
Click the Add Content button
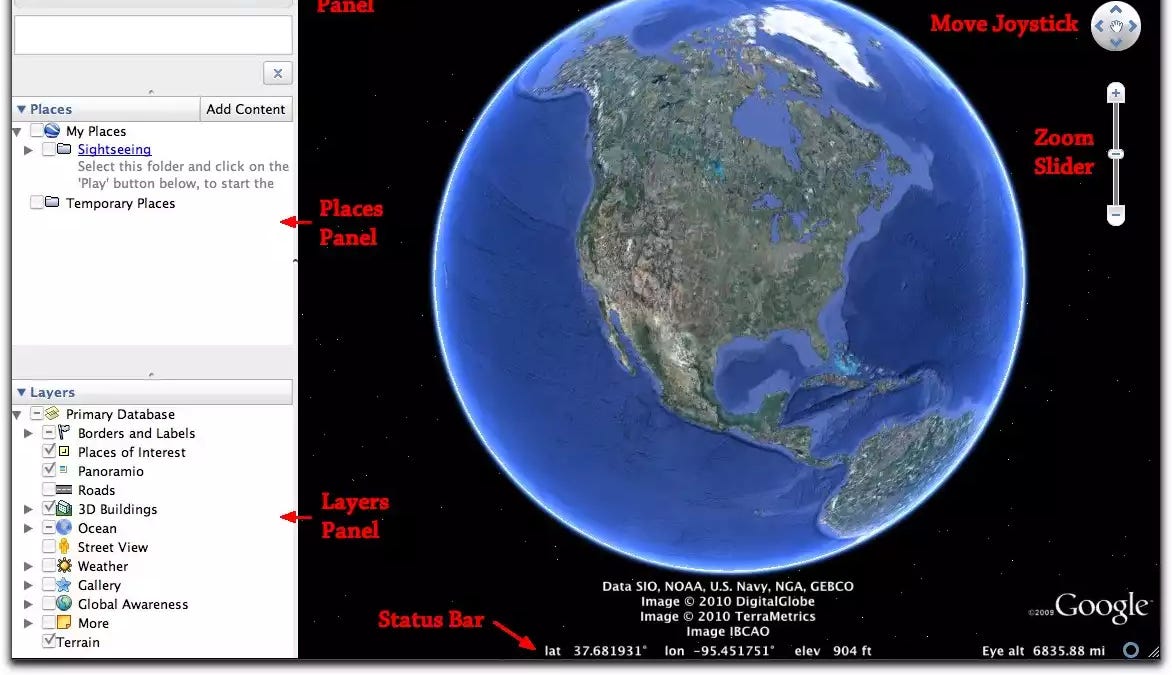(x=246, y=108)
